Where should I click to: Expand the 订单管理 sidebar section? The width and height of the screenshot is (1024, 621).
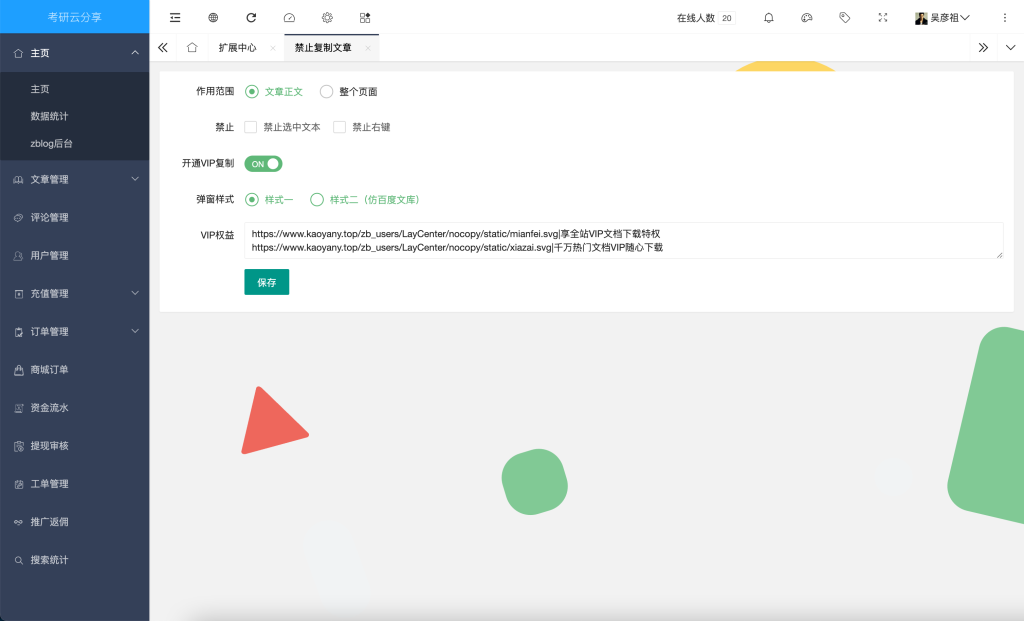(75, 331)
